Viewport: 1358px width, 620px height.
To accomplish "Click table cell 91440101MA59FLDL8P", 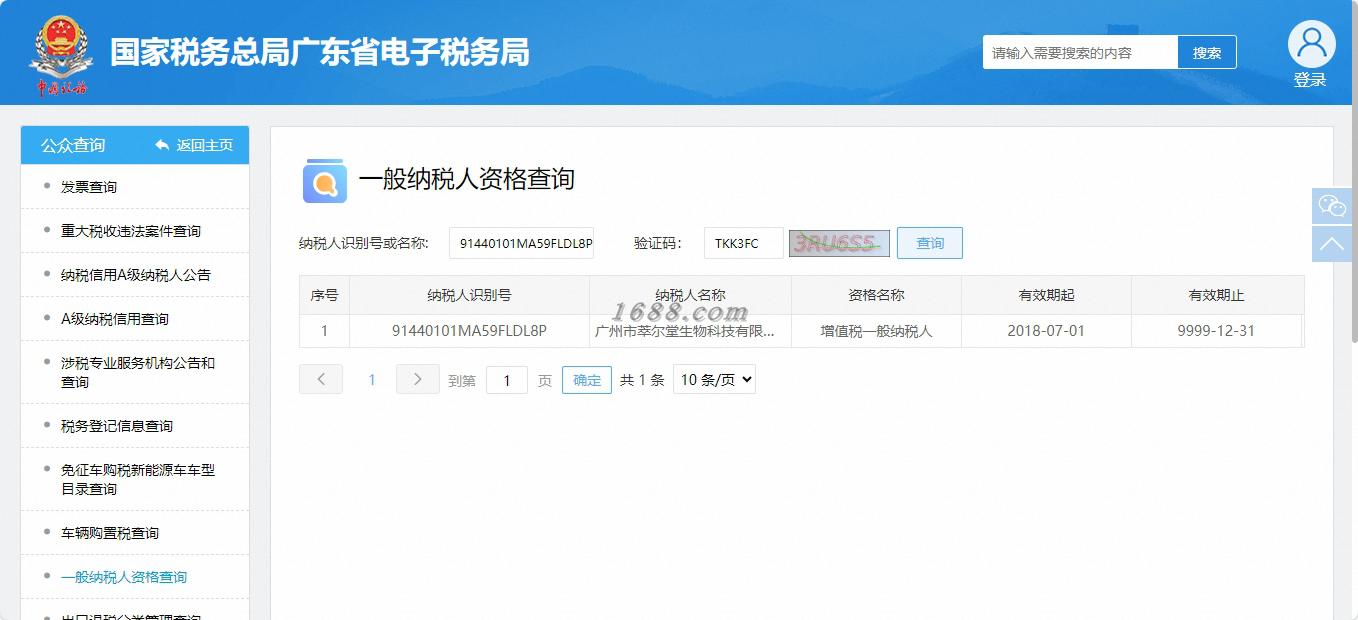I will [469, 331].
